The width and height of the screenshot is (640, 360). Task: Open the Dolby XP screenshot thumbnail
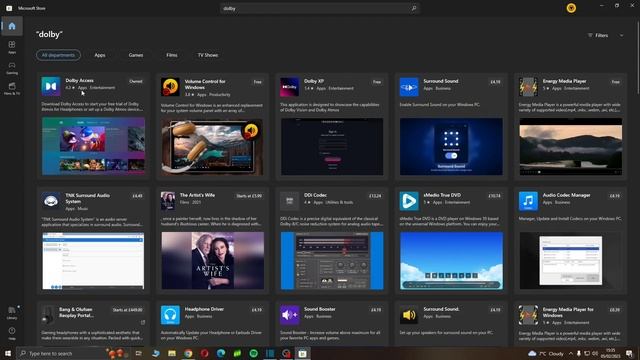pyautogui.click(x=332, y=147)
